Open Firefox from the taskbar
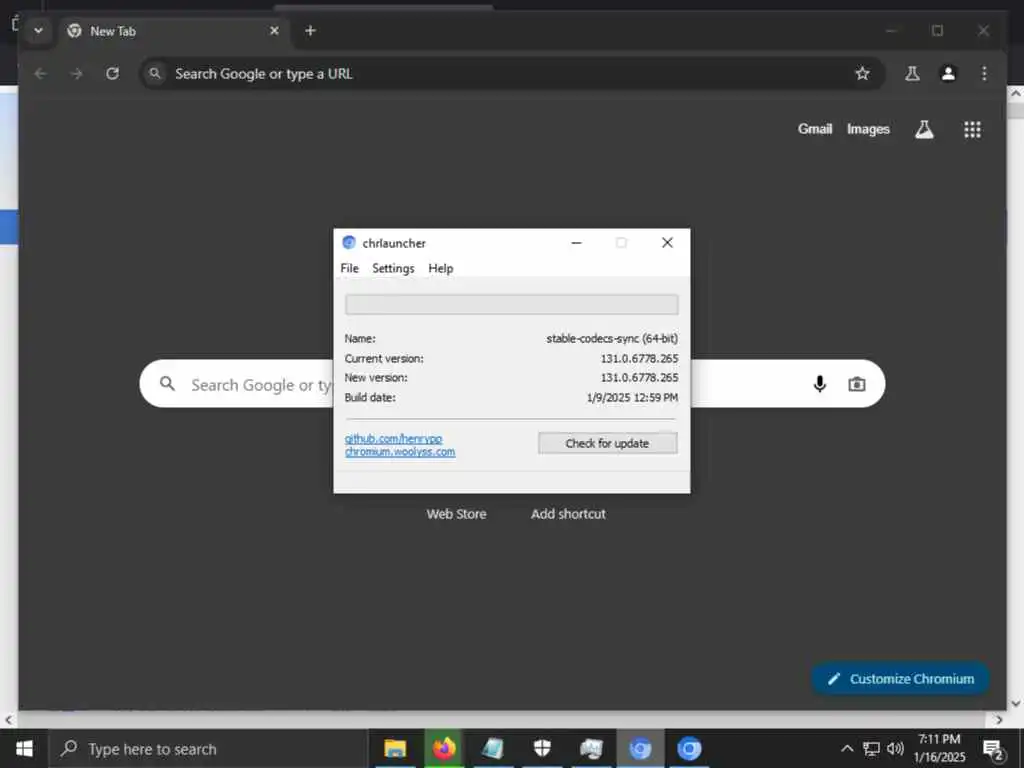This screenshot has width=1024, height=768. (444, 748)
